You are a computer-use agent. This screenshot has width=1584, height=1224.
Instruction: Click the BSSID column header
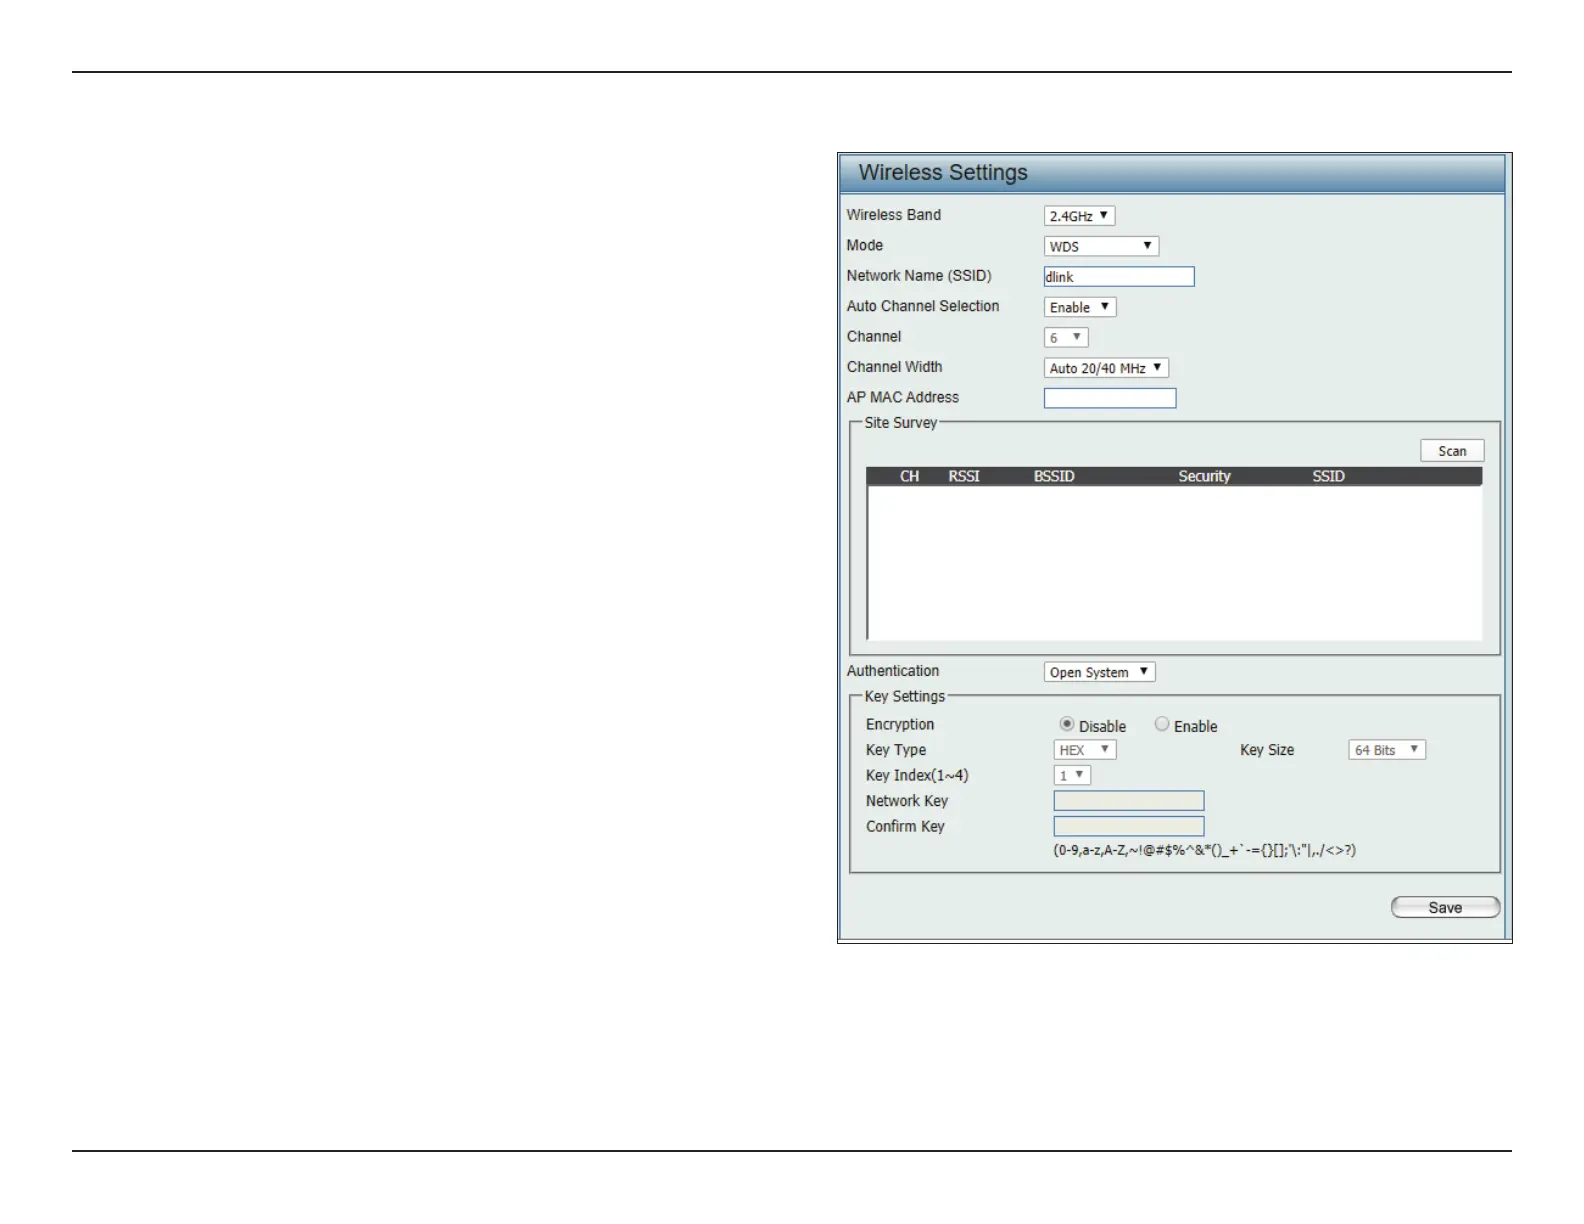[1054, 477]
